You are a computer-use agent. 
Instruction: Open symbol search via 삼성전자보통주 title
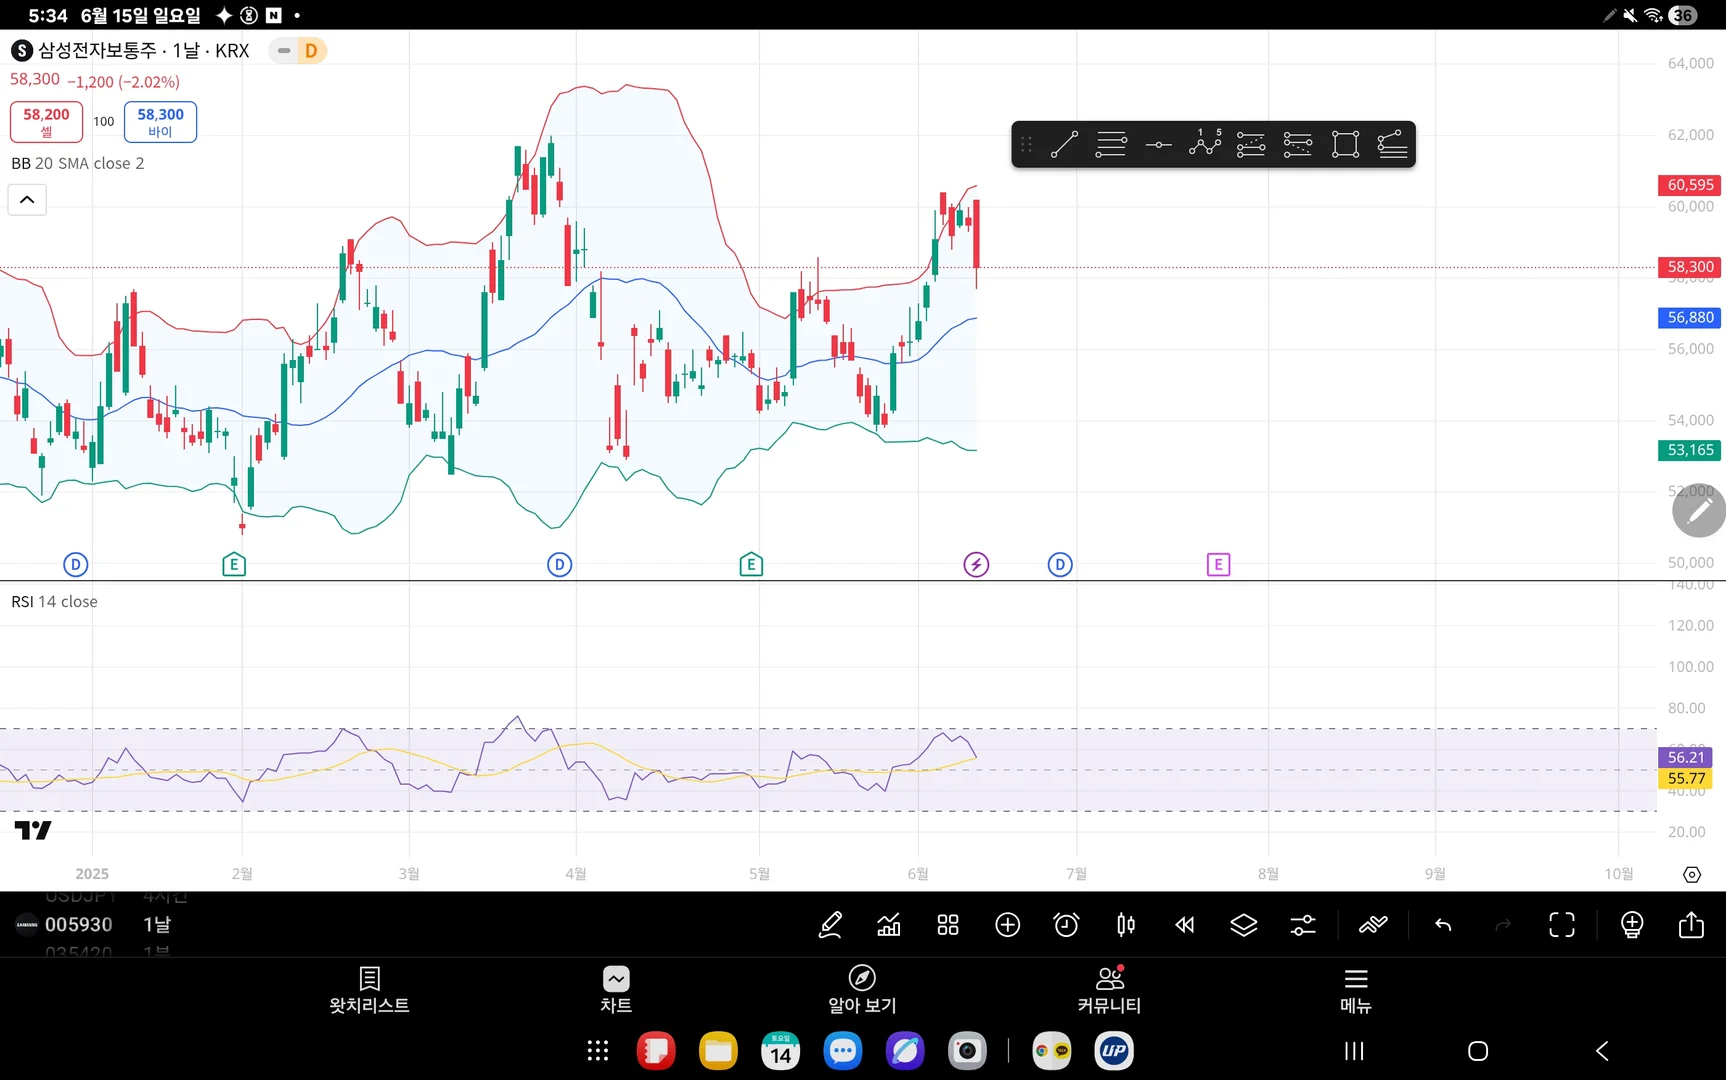pyautogui.click(x=98, y=51)
